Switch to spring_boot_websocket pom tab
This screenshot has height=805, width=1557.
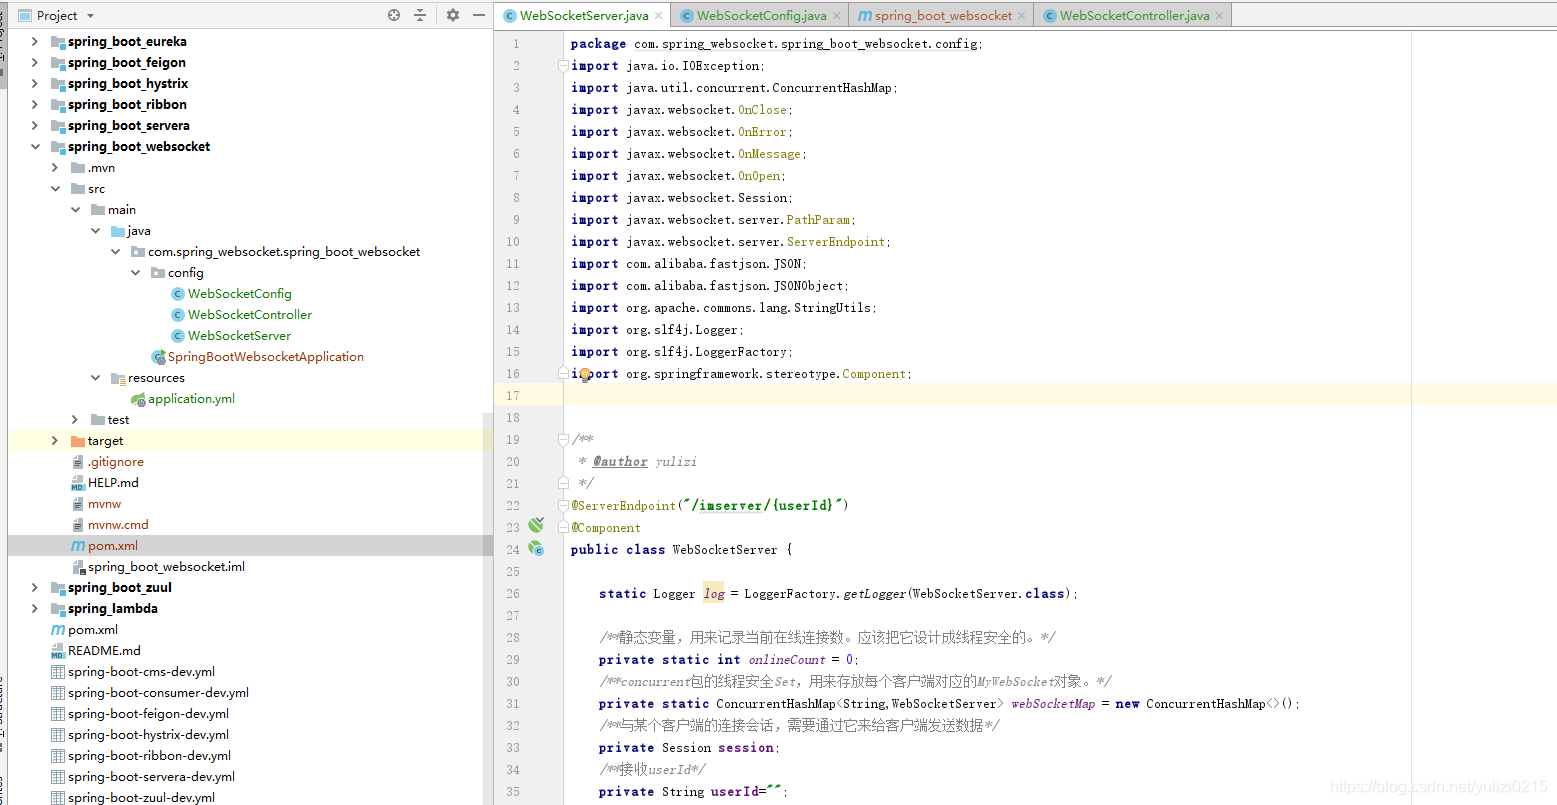pyautogui.click(x=943, y=15)
